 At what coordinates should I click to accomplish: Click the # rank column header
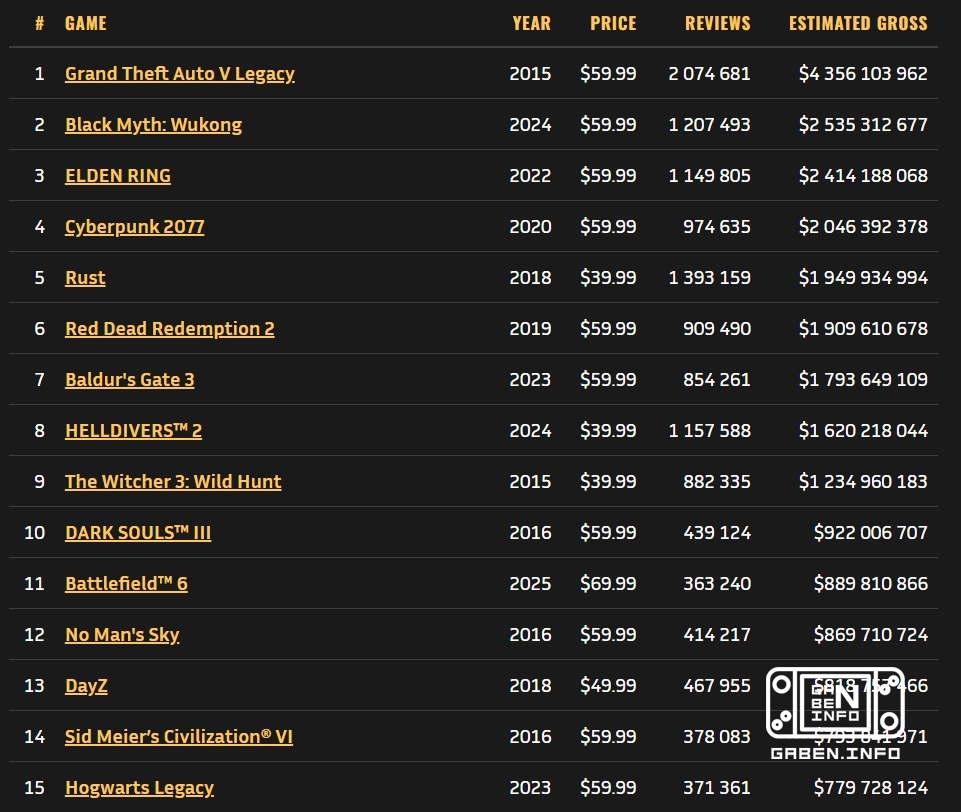tap(40, 23)
